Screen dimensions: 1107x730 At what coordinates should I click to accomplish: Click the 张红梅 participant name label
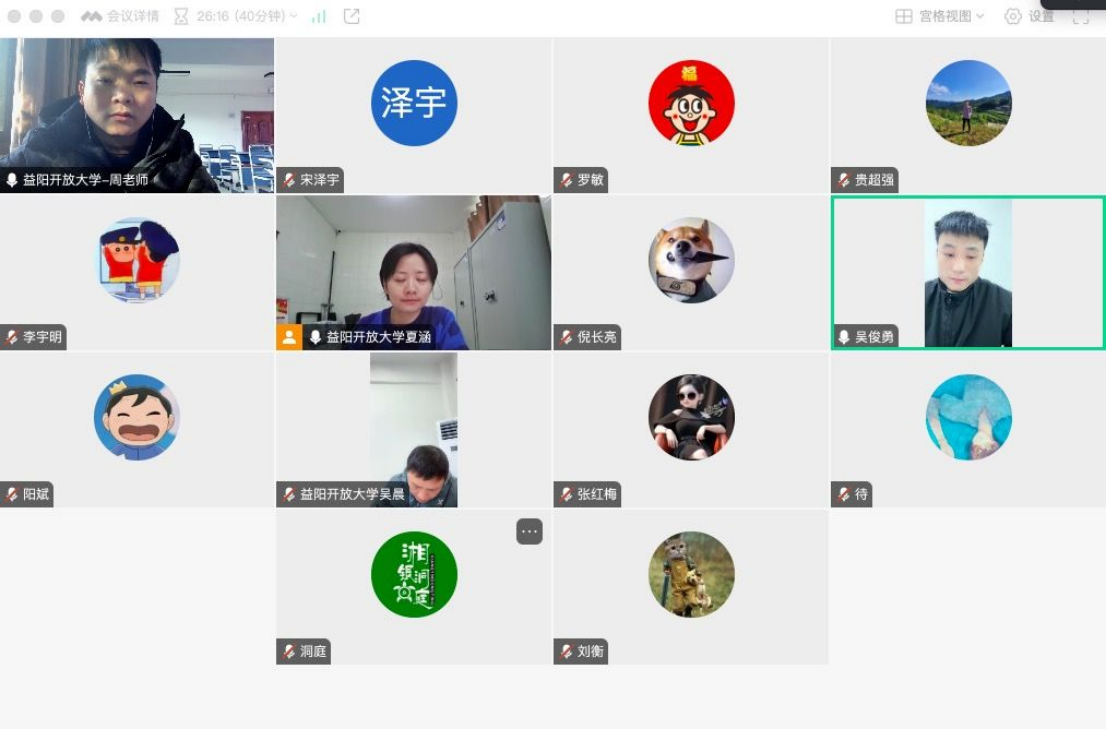[597, 494]
